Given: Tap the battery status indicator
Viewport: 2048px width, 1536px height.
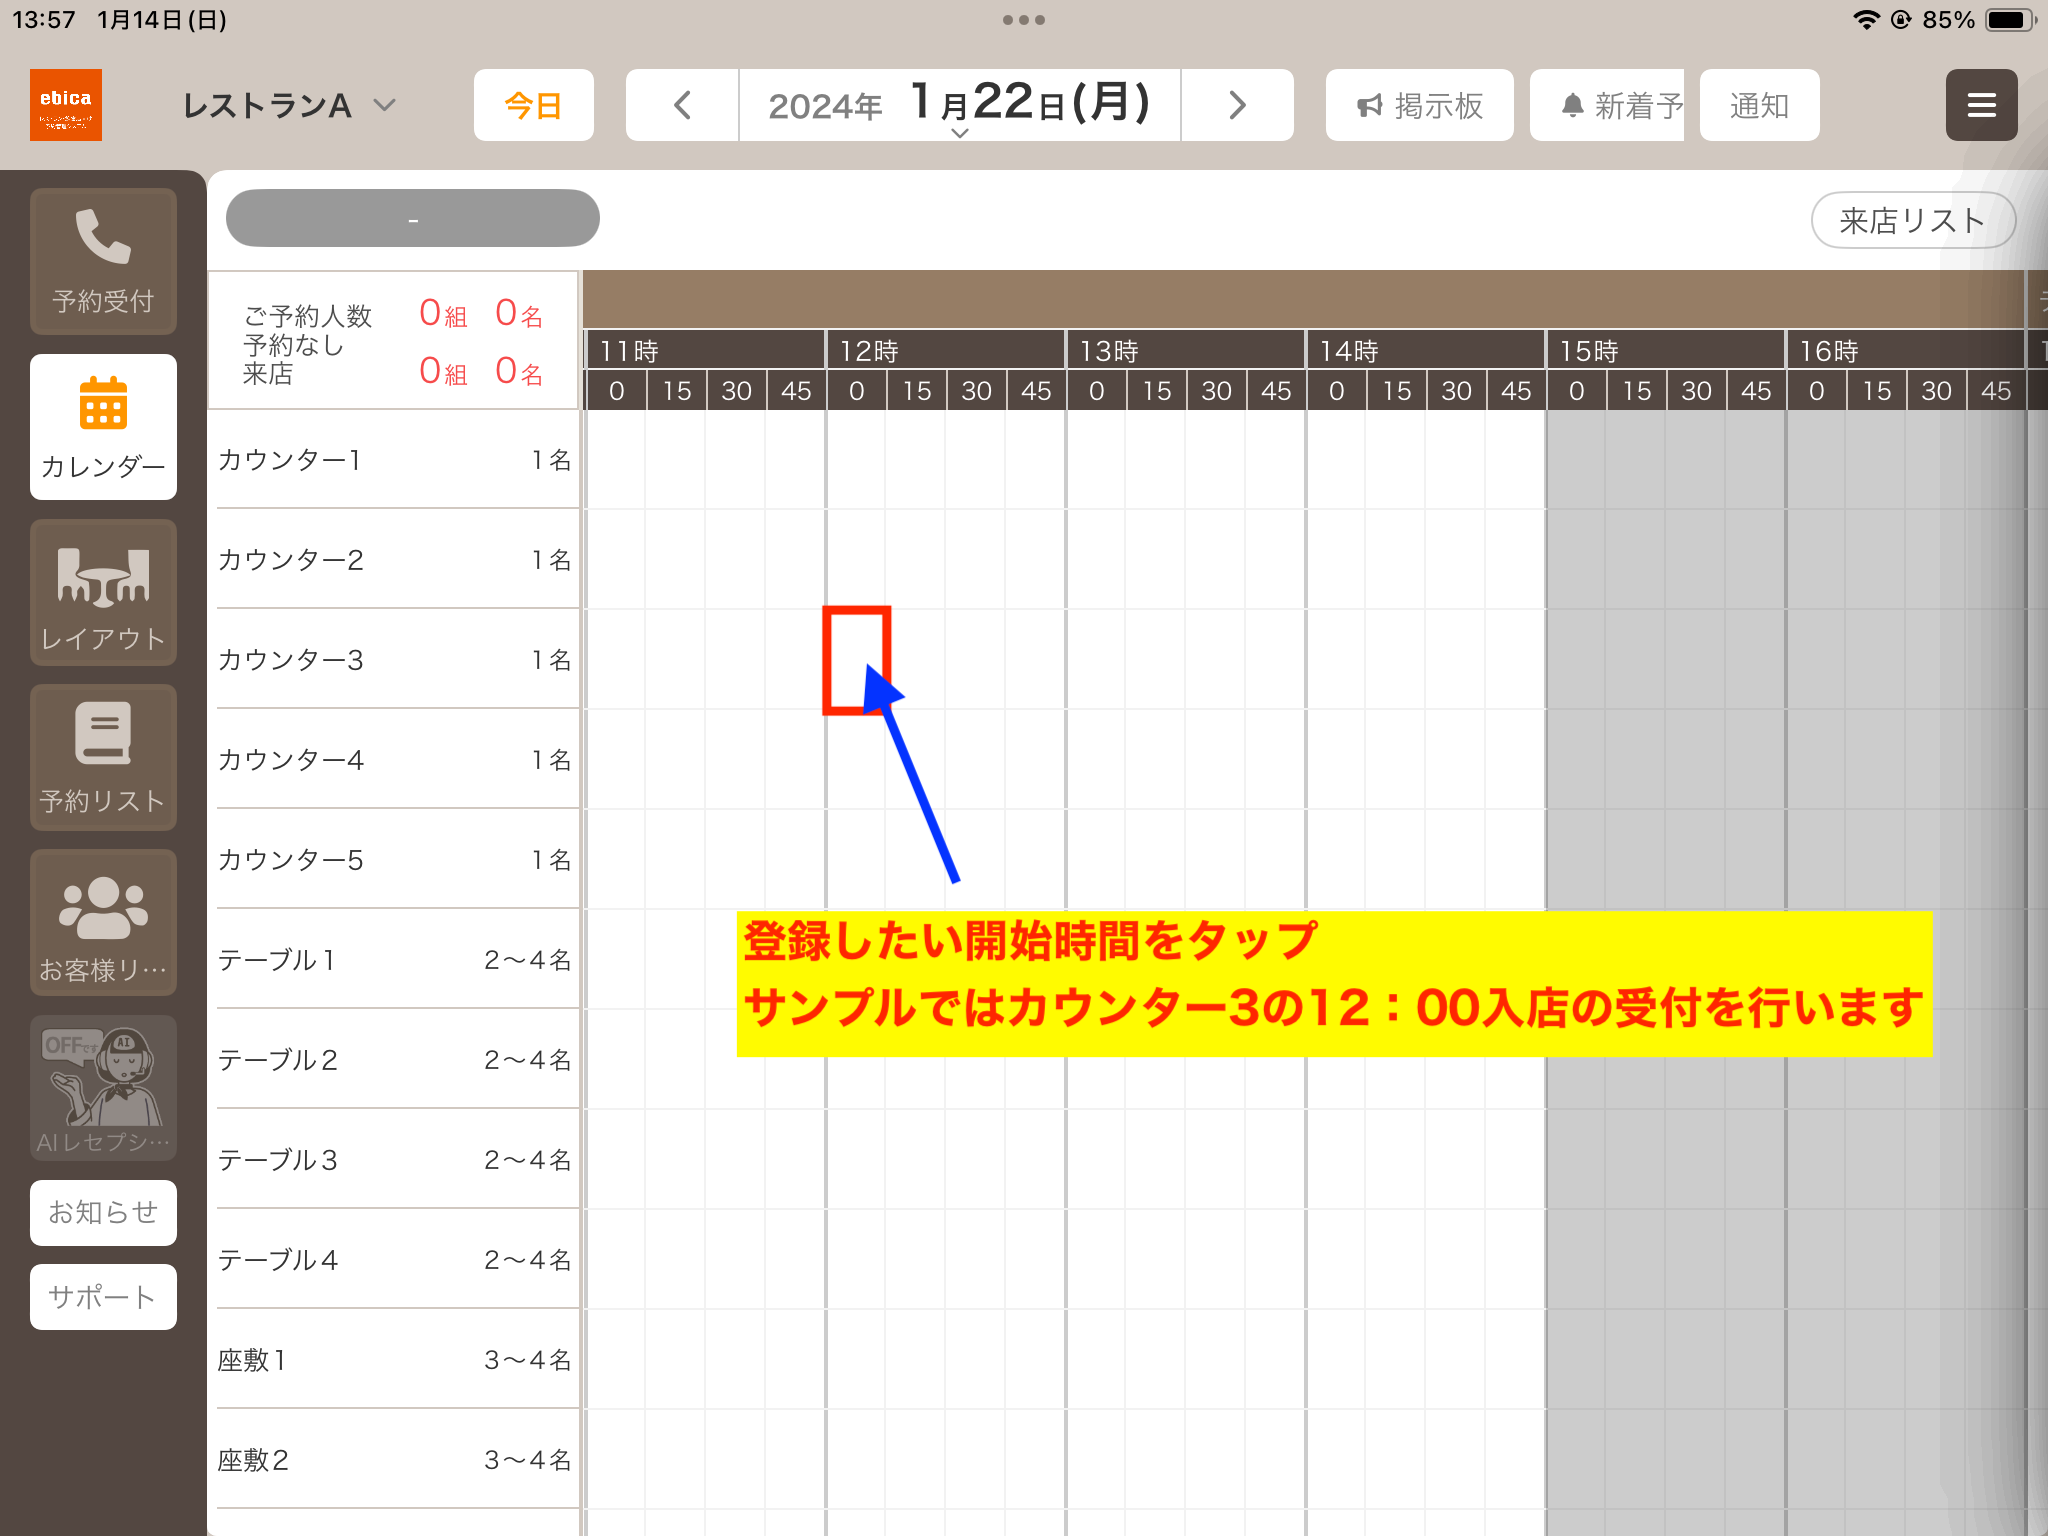Looking at the screenshot, I should coord(2011,20).
